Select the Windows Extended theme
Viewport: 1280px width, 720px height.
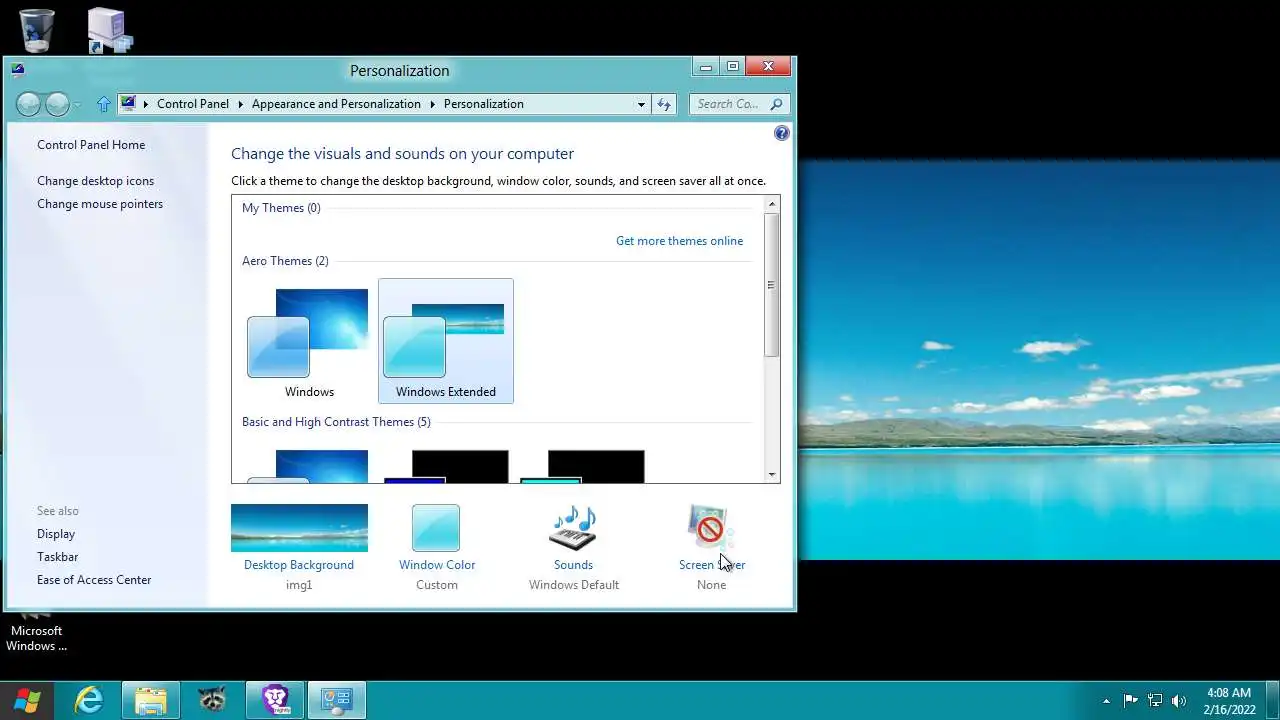[446, 342]
